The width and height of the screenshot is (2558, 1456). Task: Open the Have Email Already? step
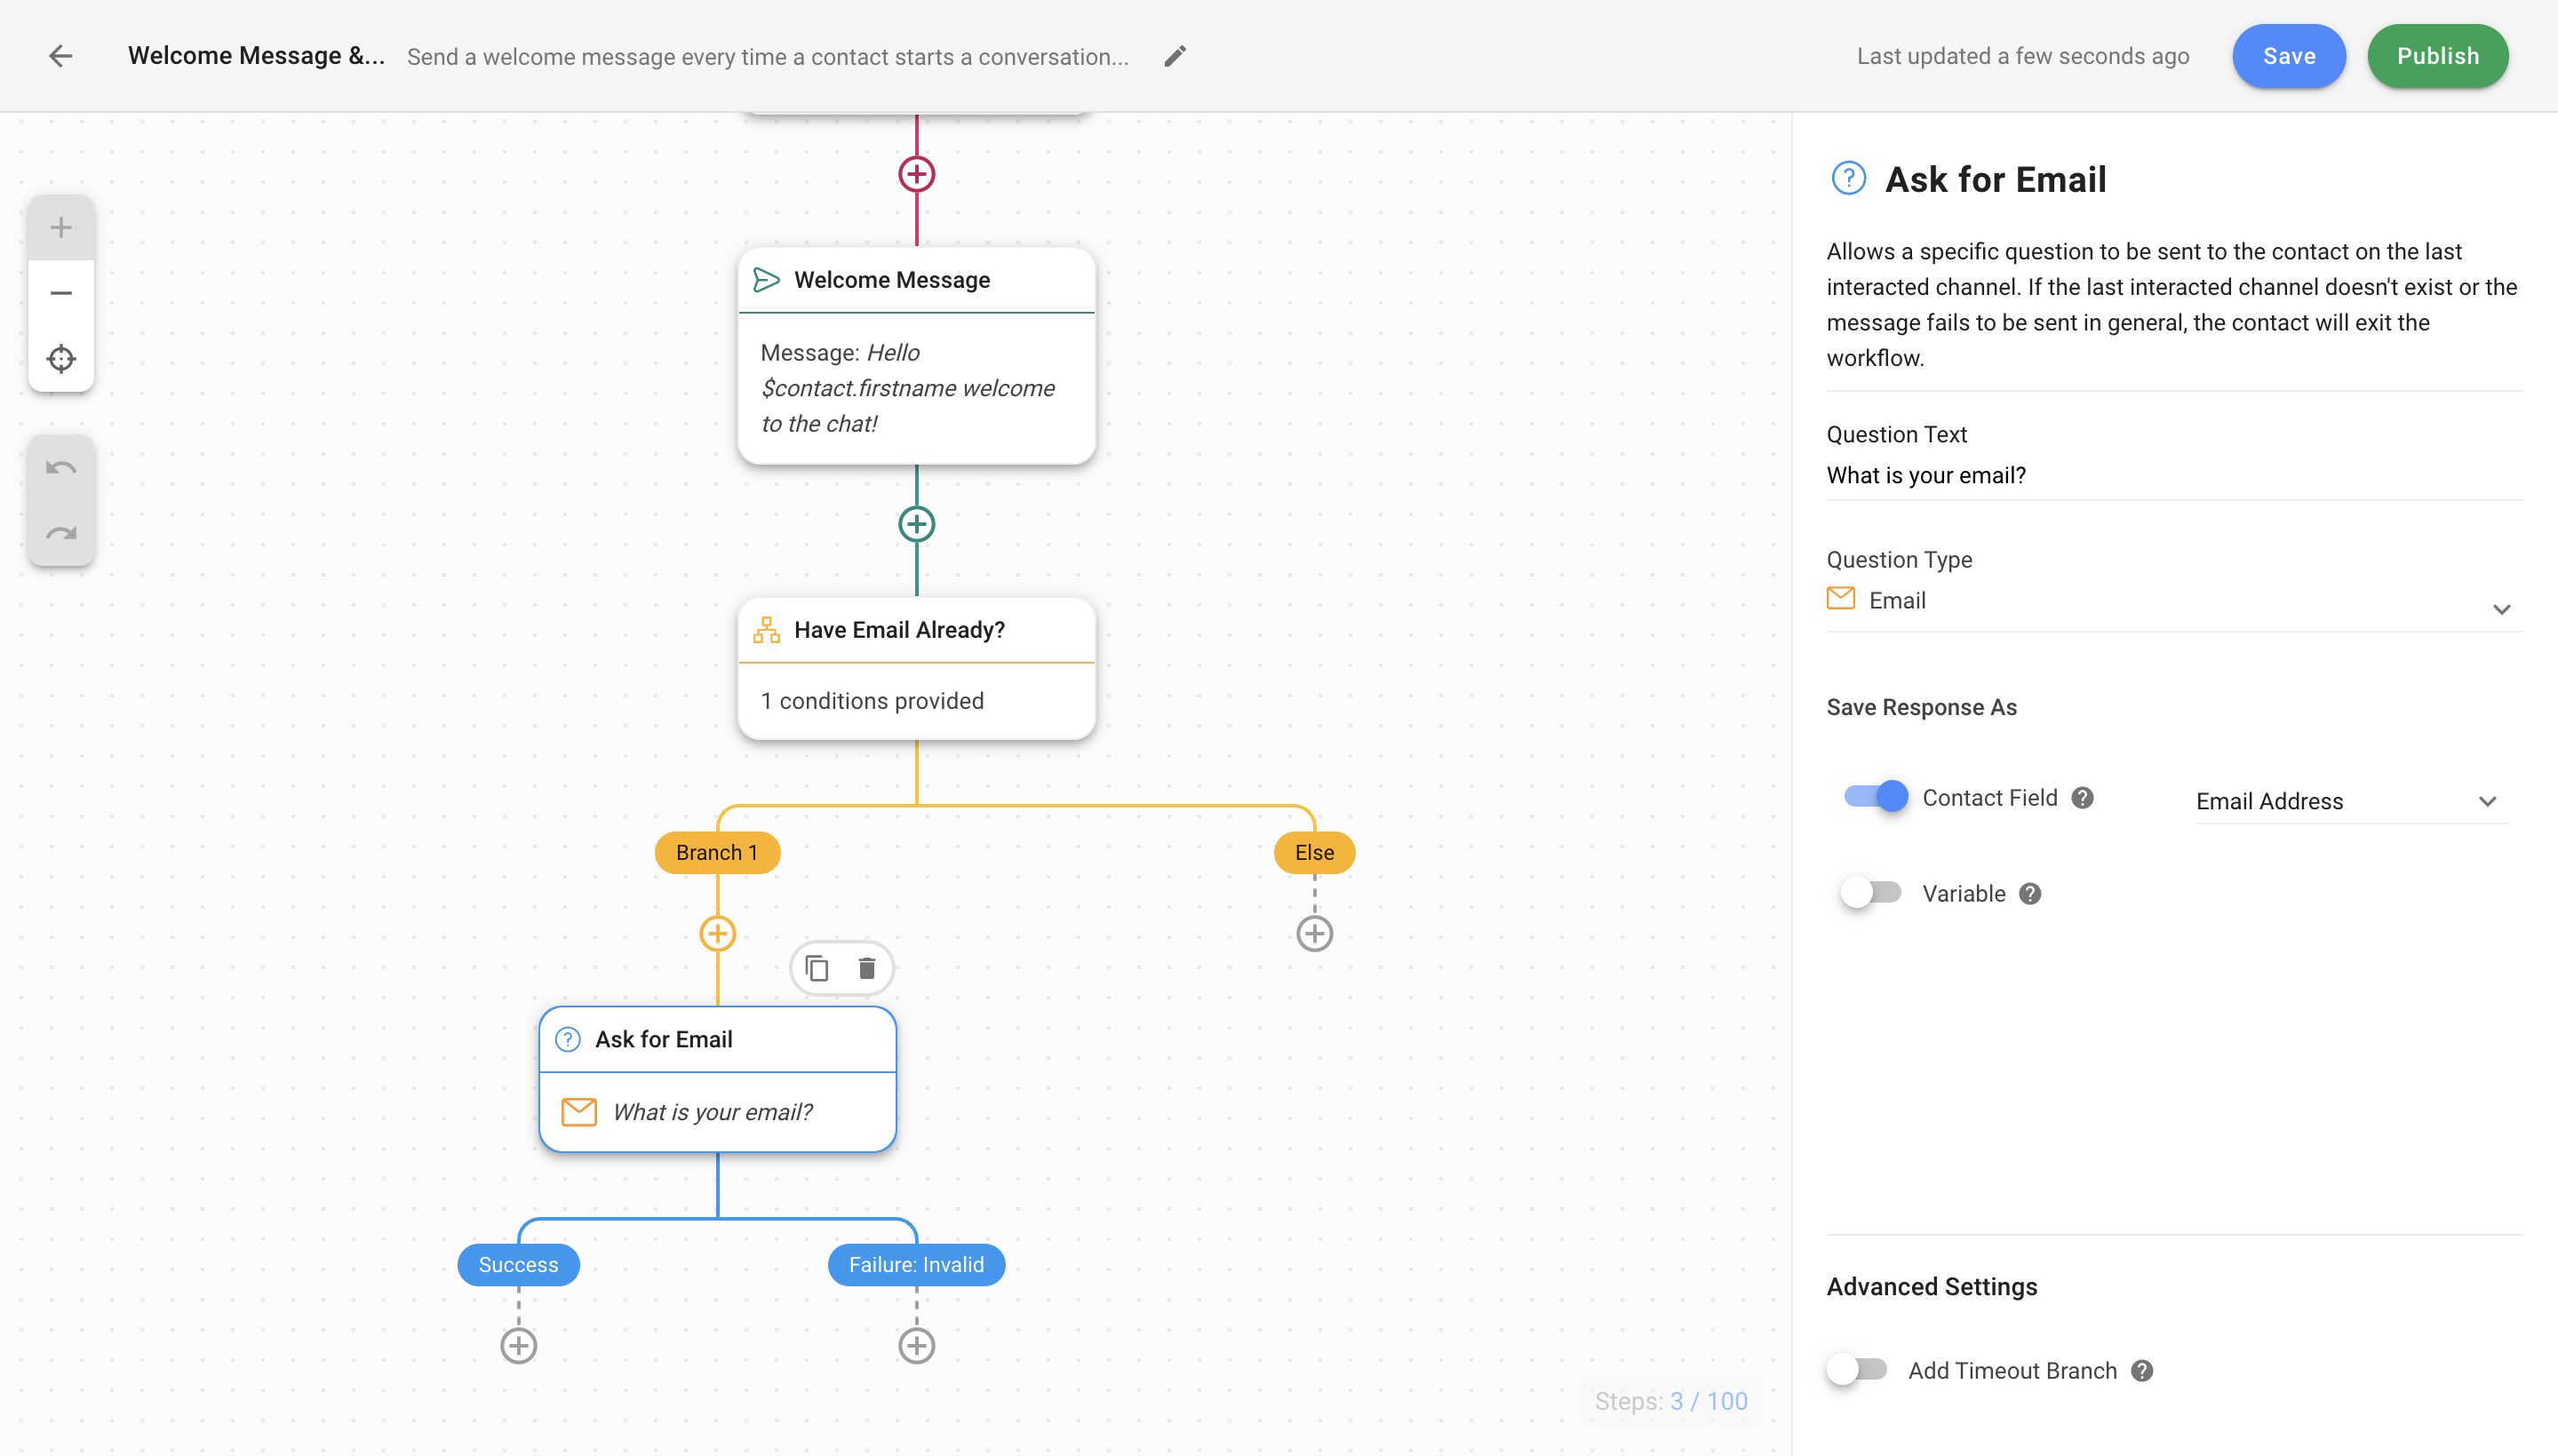coord(916,669)
